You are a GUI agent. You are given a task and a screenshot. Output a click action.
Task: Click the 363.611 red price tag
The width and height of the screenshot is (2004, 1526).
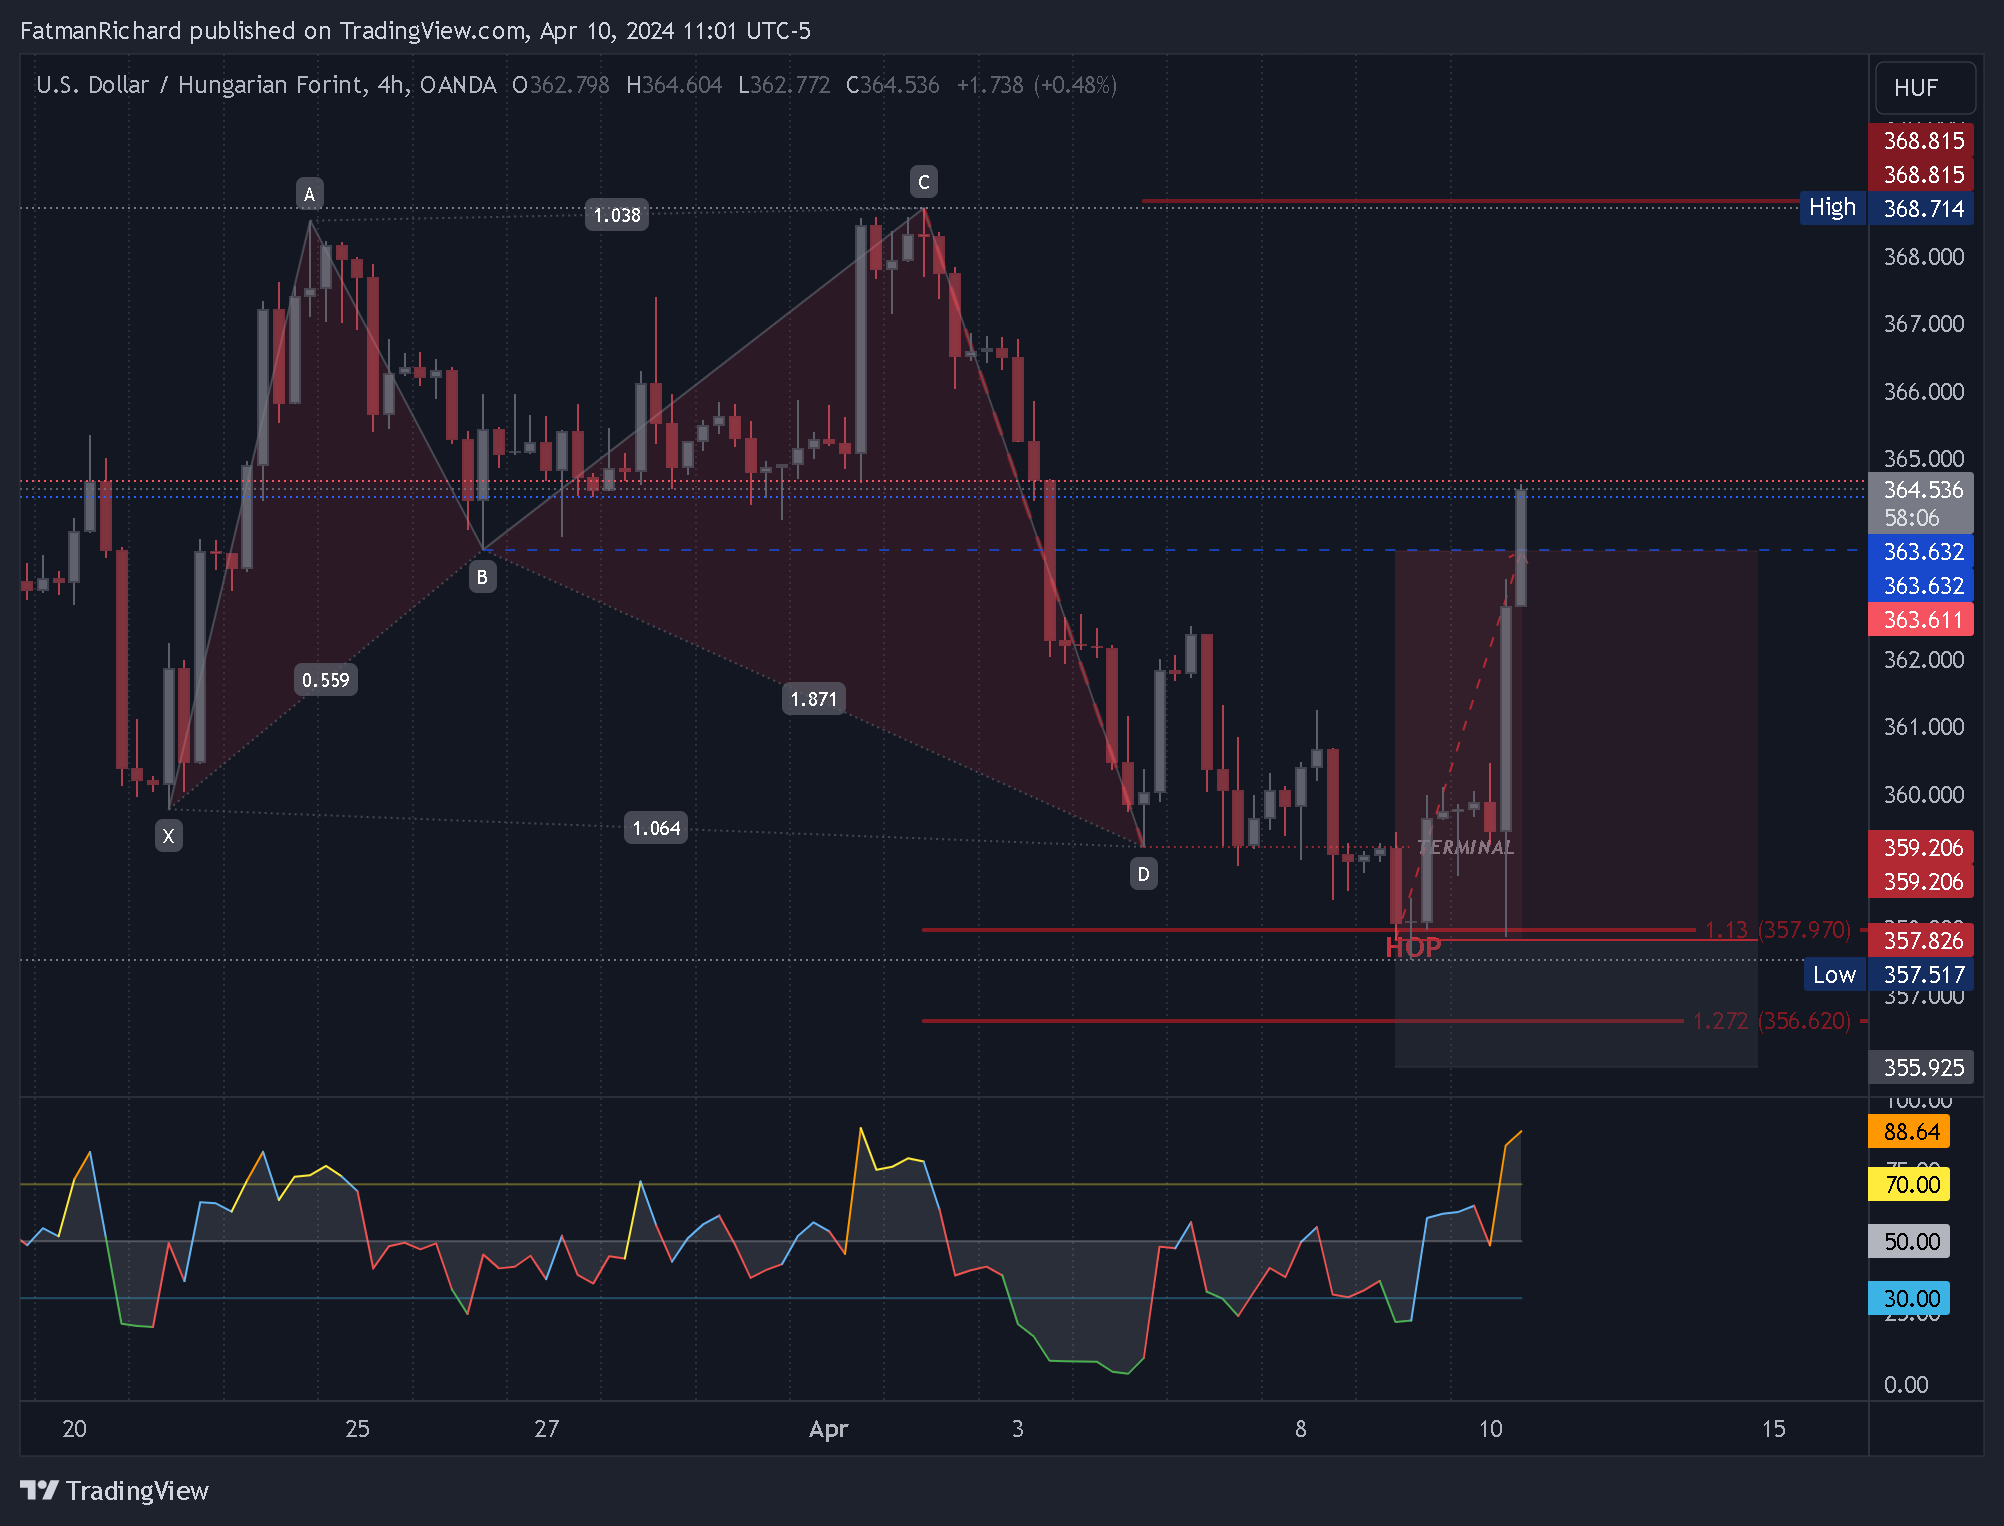[x=1921, y=620]
